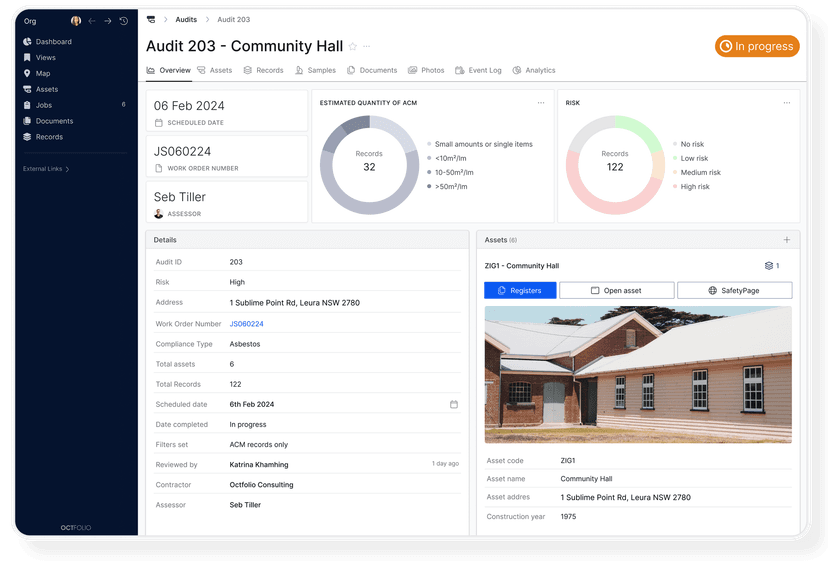Toggle the Low risk legend entry
Viewport: 828px width, 567px height.
690,158
